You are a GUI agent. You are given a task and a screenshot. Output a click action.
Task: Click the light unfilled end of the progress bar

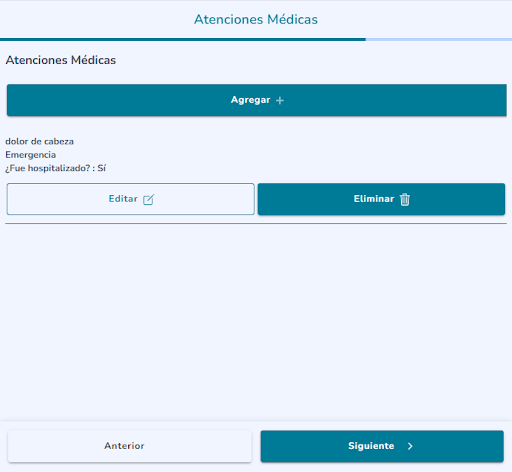439,39
